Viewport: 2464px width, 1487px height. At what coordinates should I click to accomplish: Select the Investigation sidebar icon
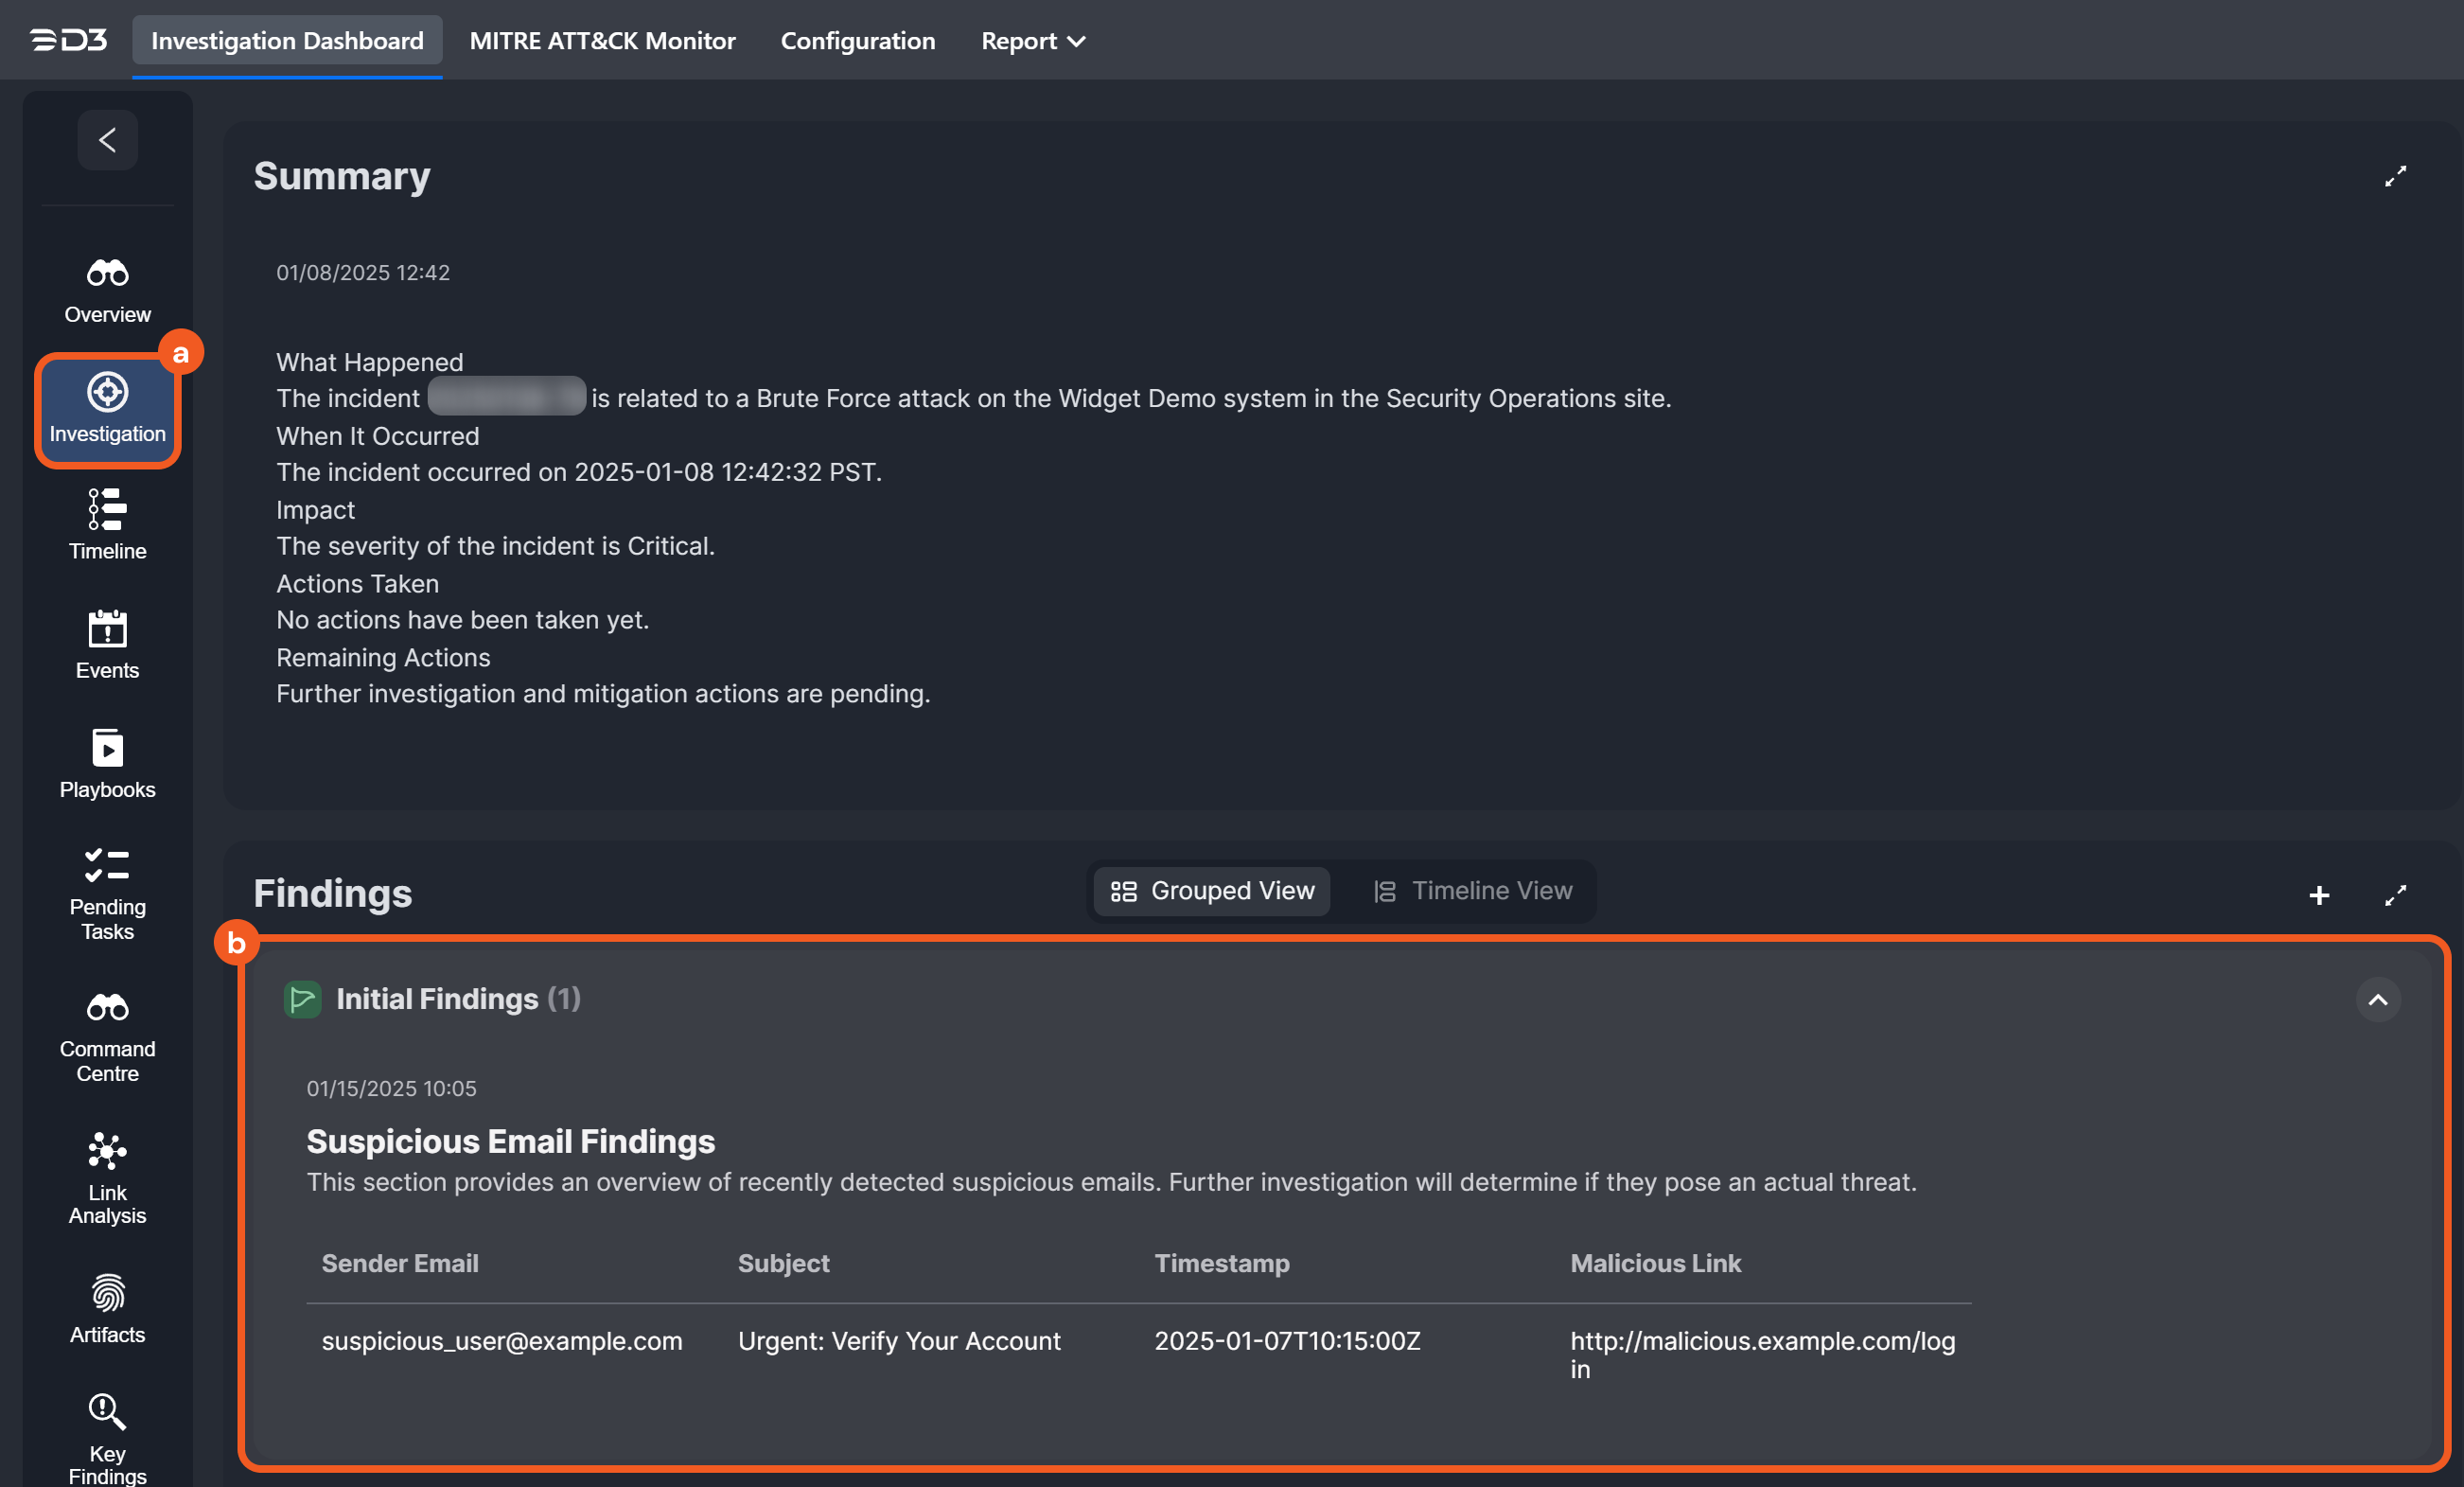(107, 392)
